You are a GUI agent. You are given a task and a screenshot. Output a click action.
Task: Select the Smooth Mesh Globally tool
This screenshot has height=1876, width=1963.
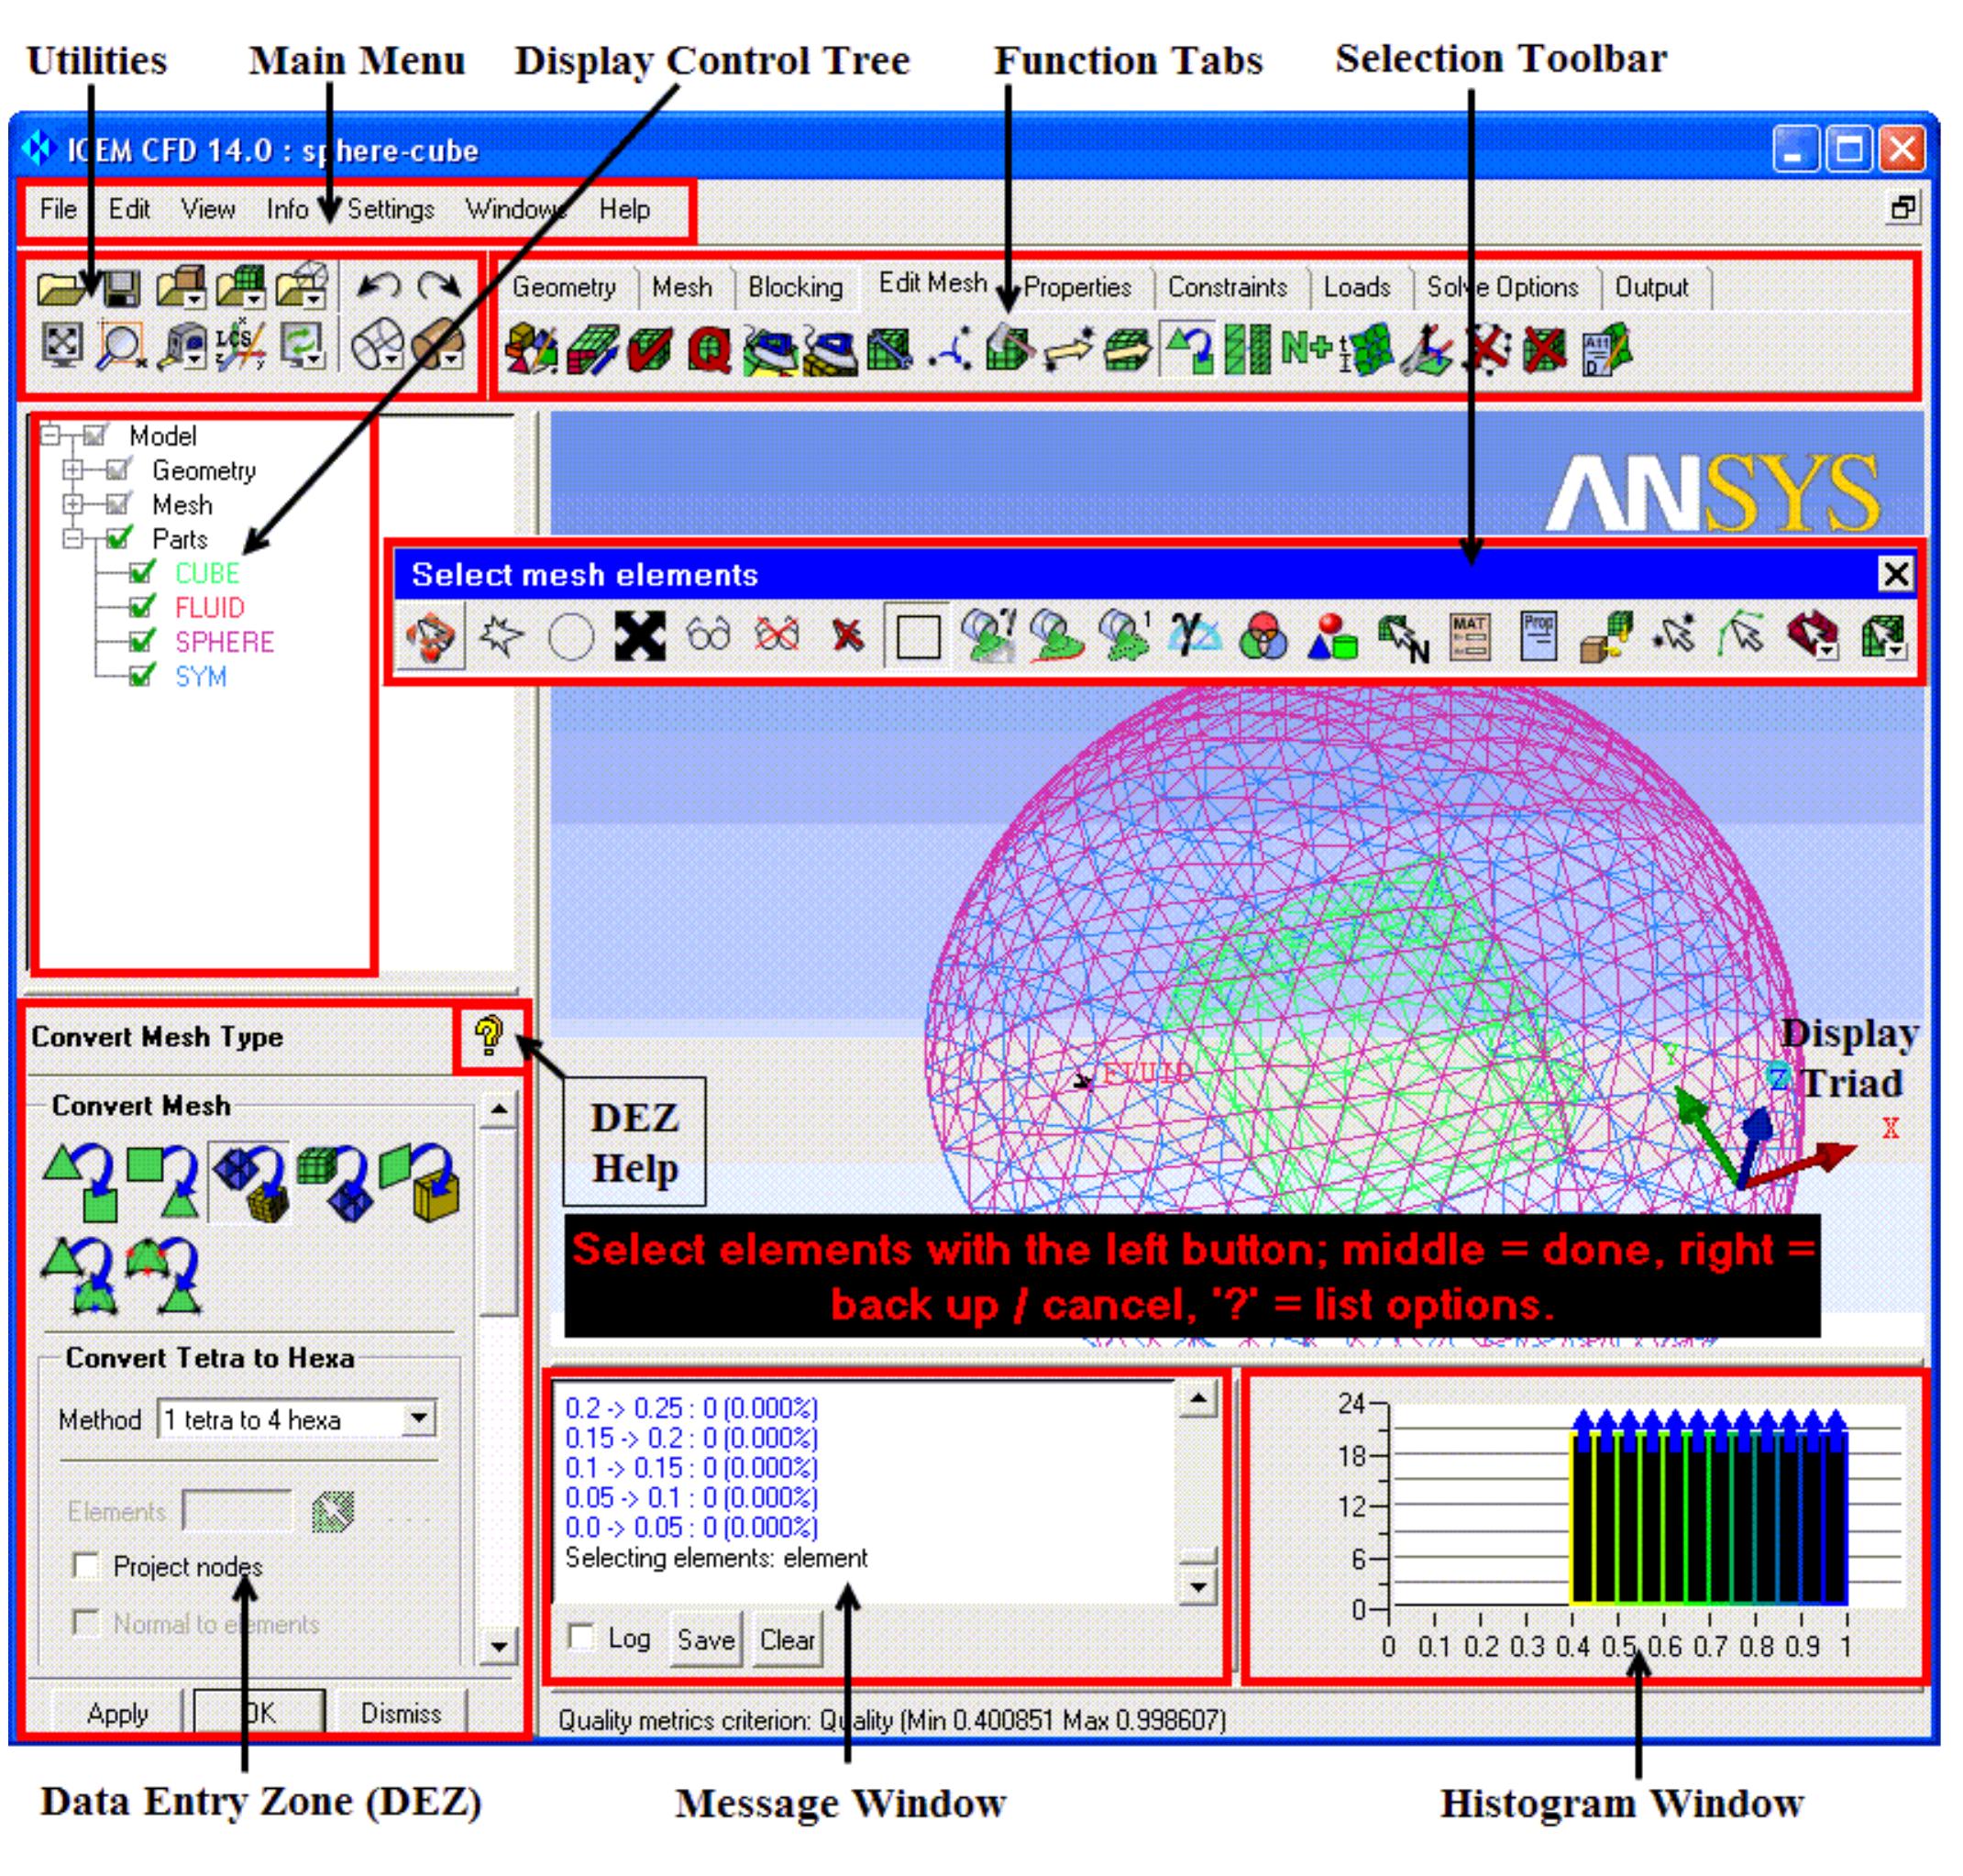(774, 352)
